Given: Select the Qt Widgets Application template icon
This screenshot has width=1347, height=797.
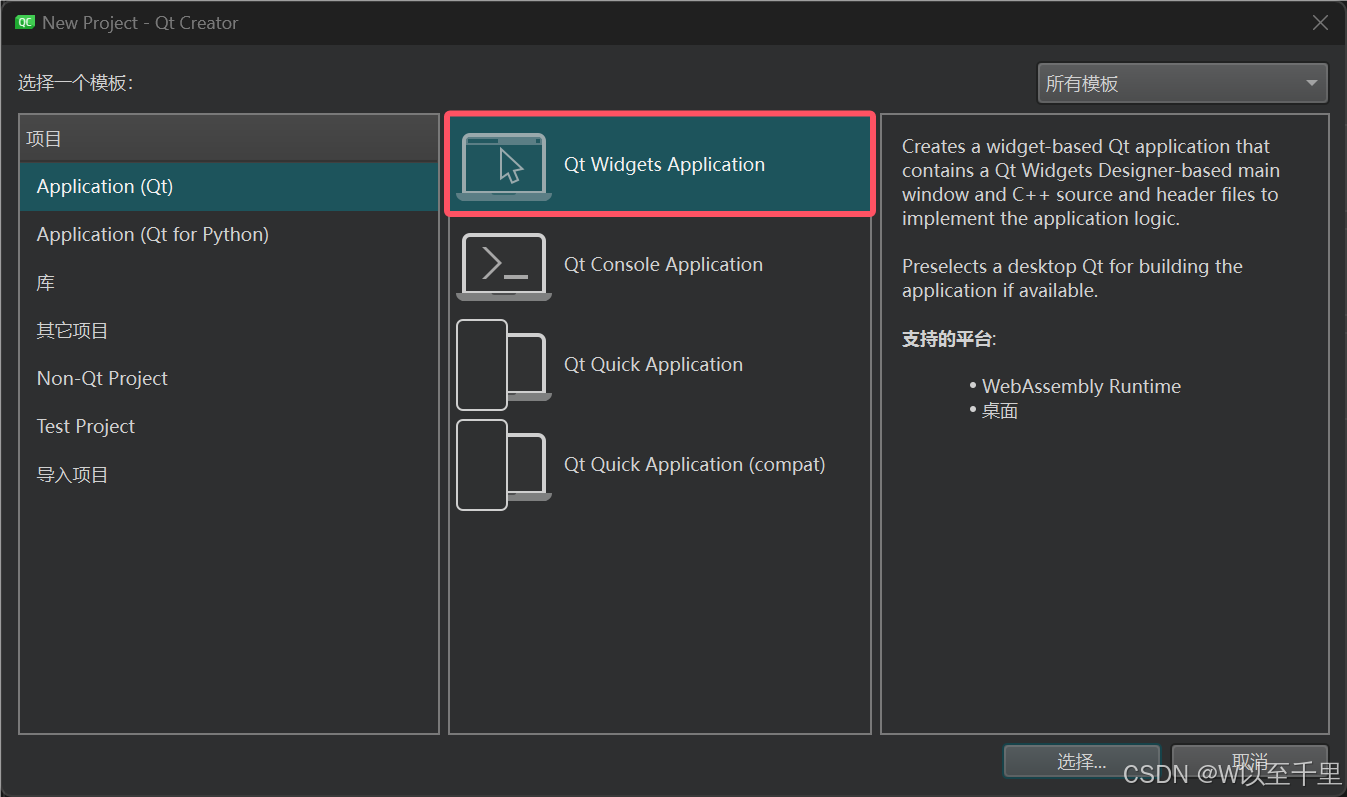Looking at the screenshot, I should [504, 166].
